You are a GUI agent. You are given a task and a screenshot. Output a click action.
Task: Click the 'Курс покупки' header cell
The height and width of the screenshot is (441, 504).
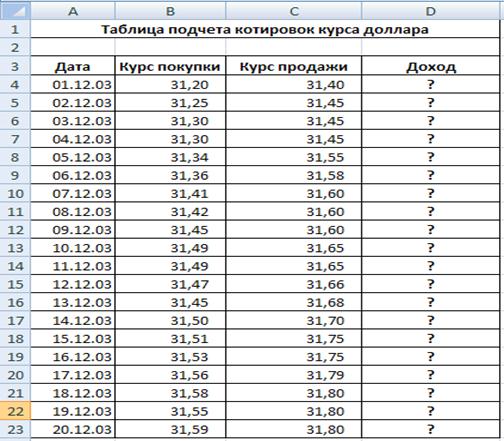point(170,66)
